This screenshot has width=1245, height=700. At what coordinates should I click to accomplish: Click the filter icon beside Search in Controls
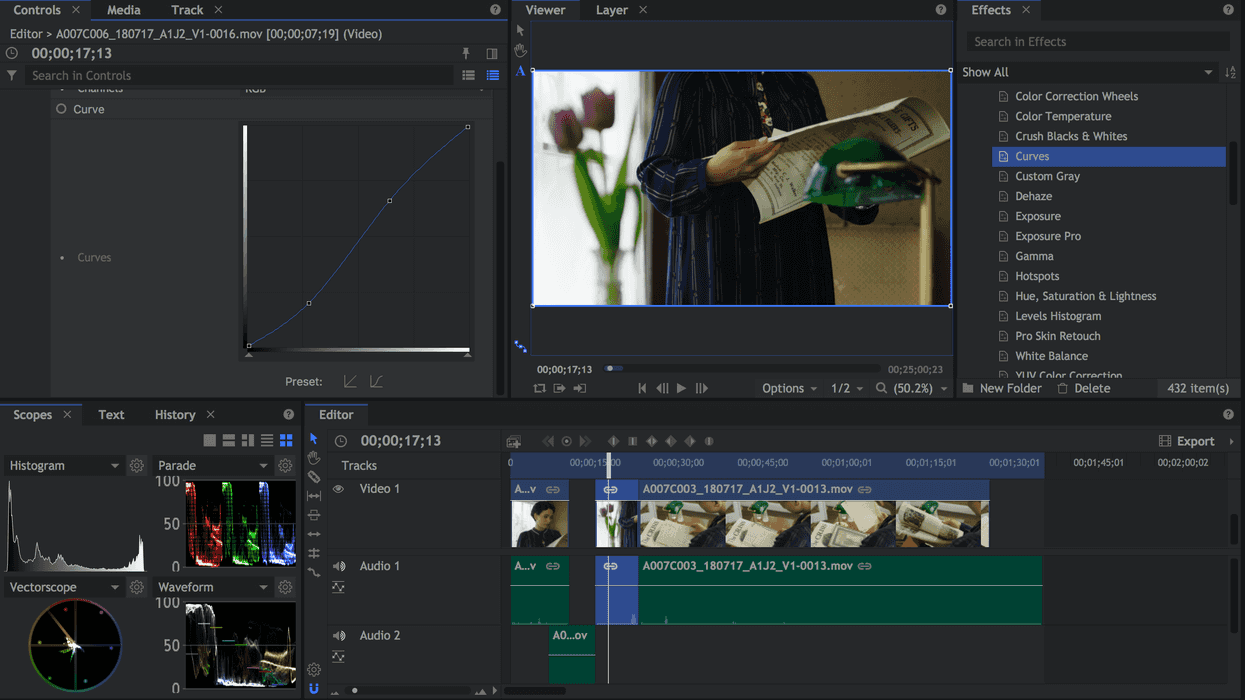tap(12, 76)
